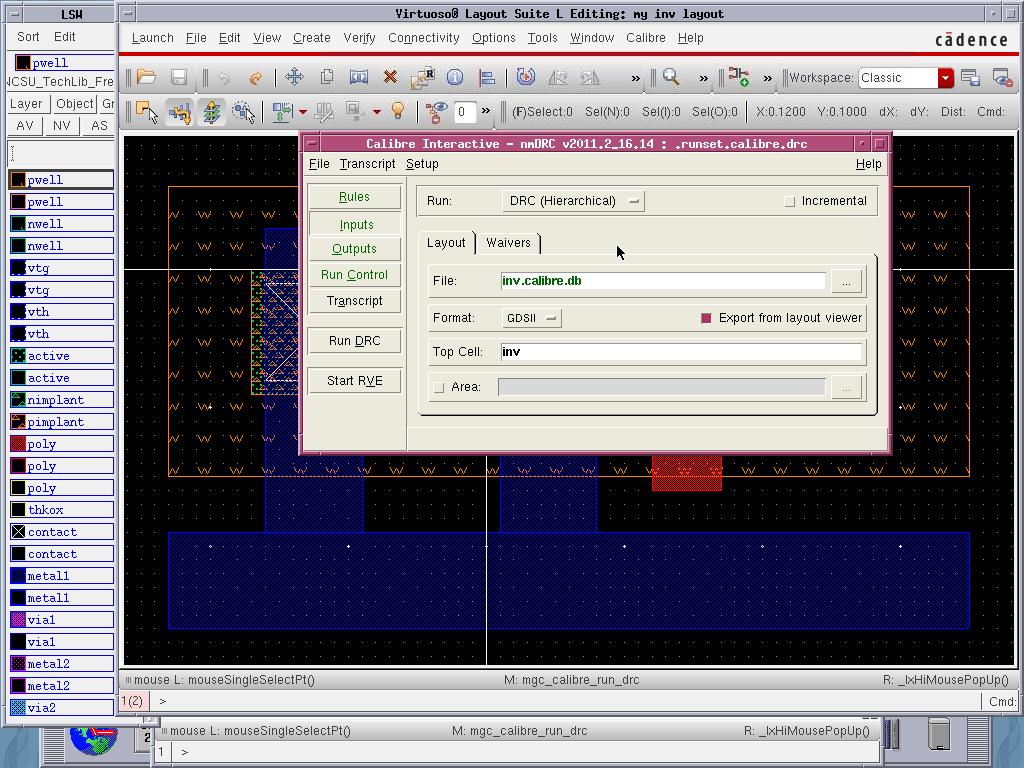Screen dimensions: 1024x768
Task: Select the Layout tab
Action: pos(446,243)
